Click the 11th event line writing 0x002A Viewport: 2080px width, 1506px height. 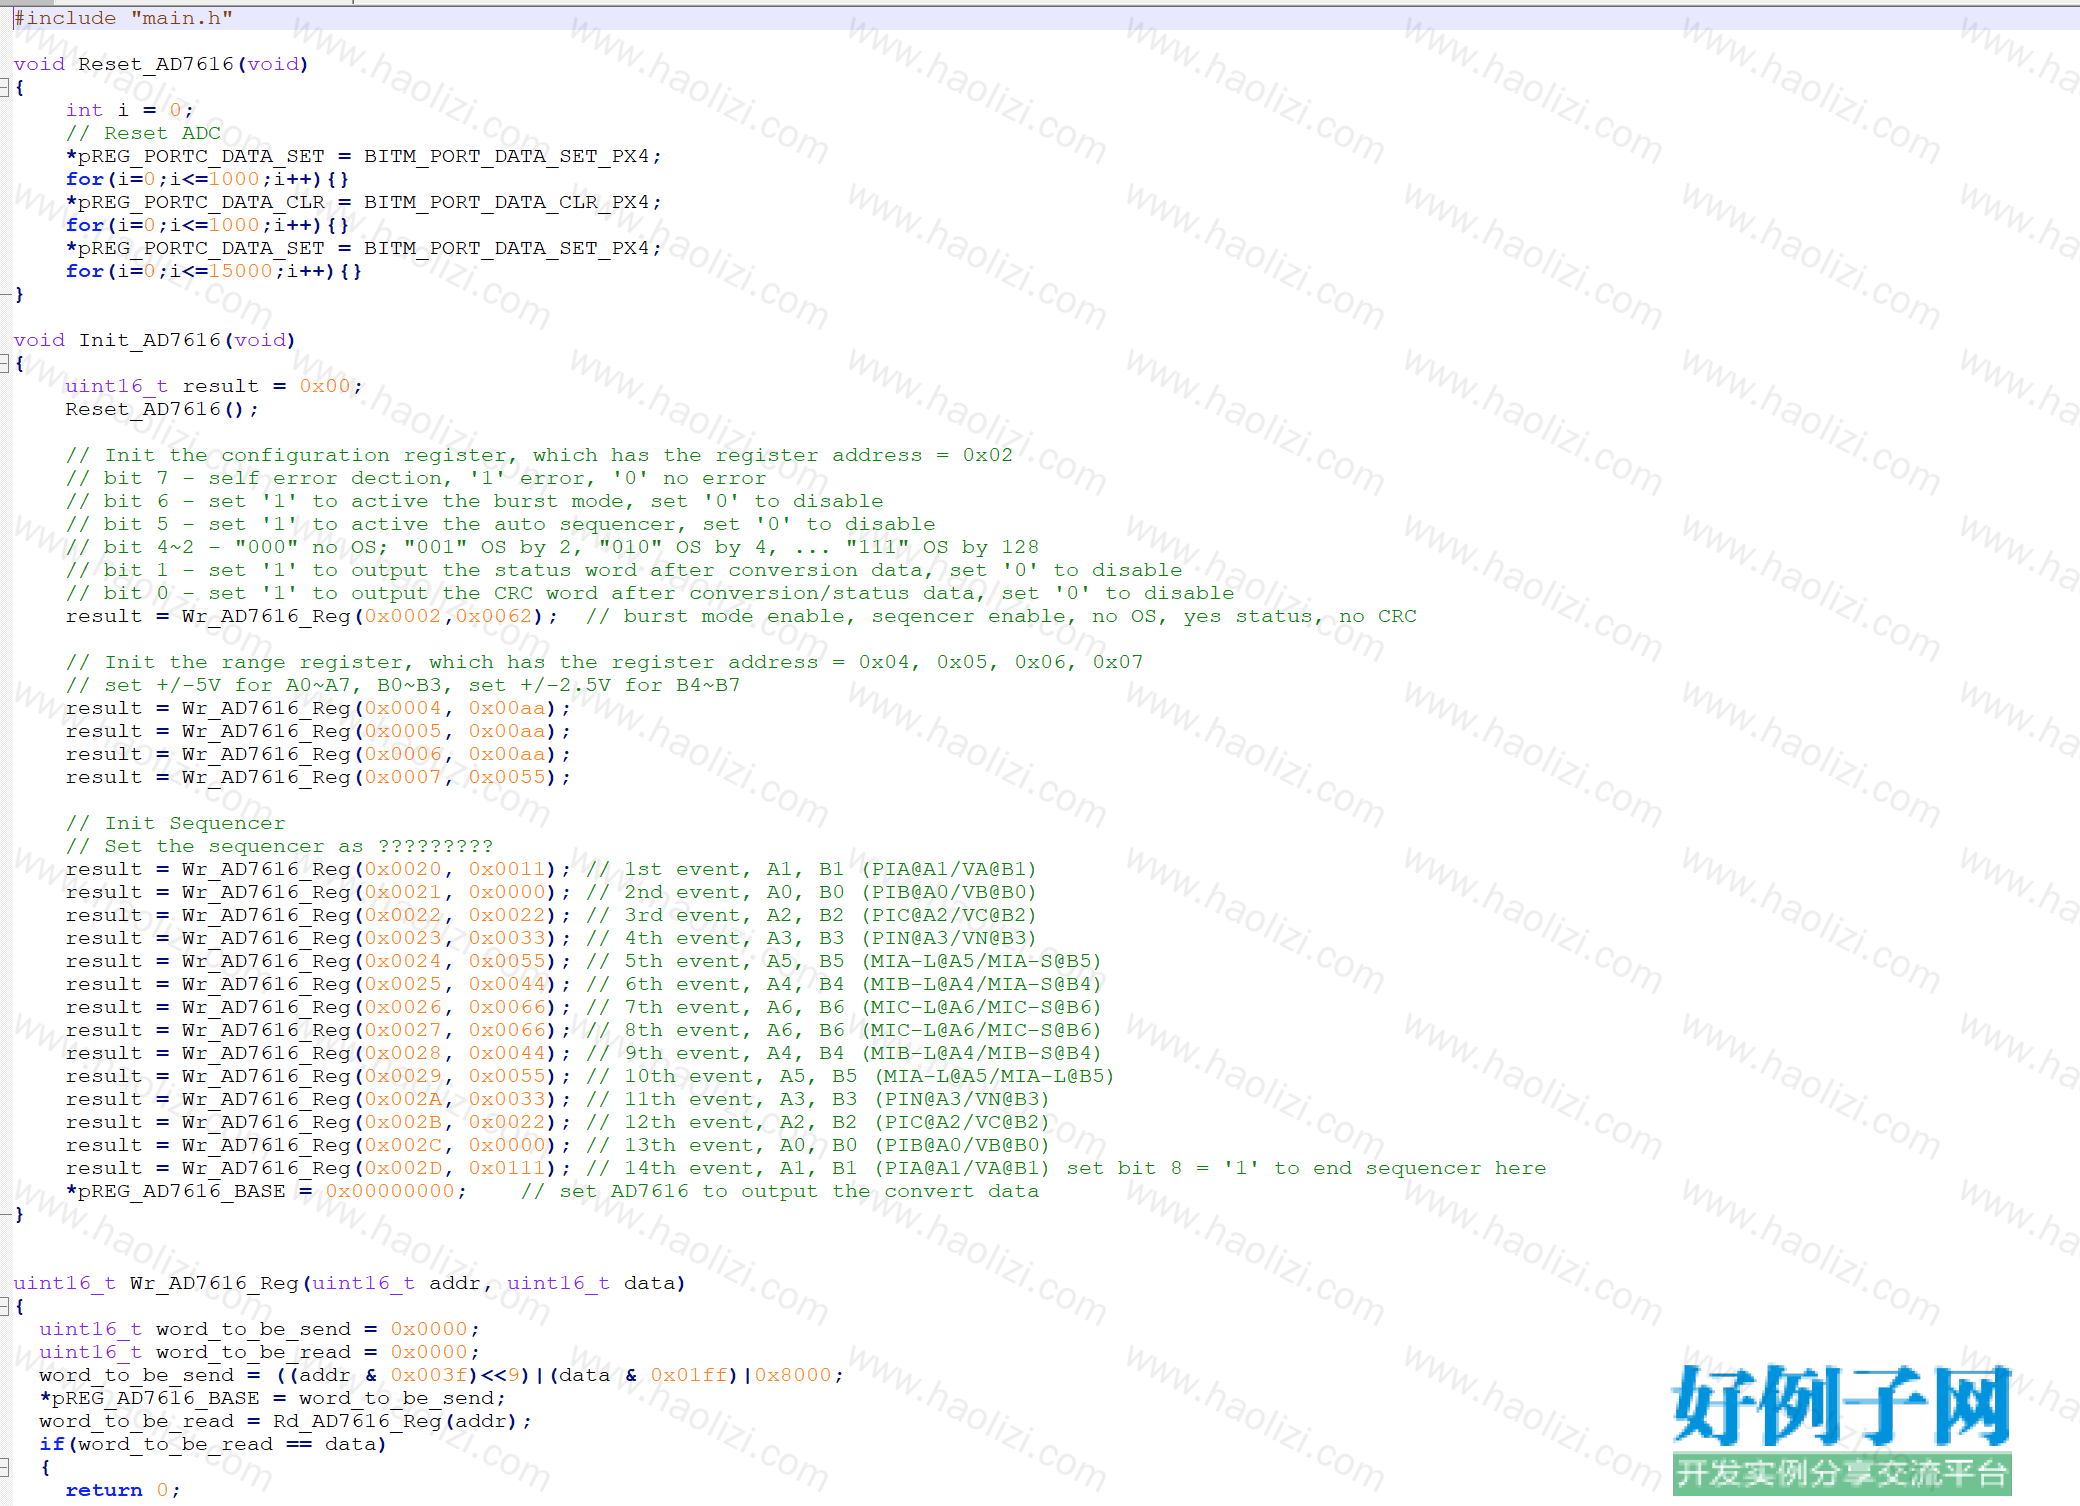pos(558,1099)
